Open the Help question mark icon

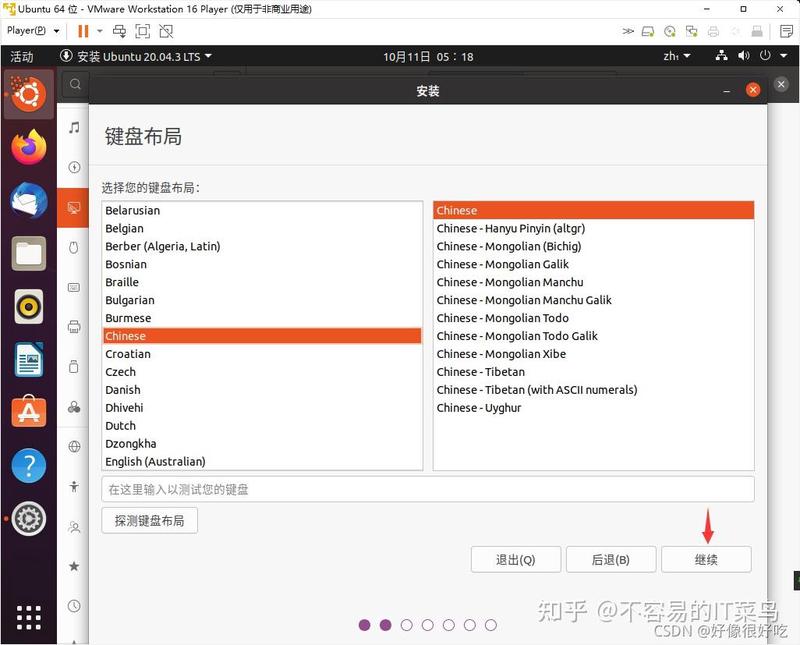29,465
